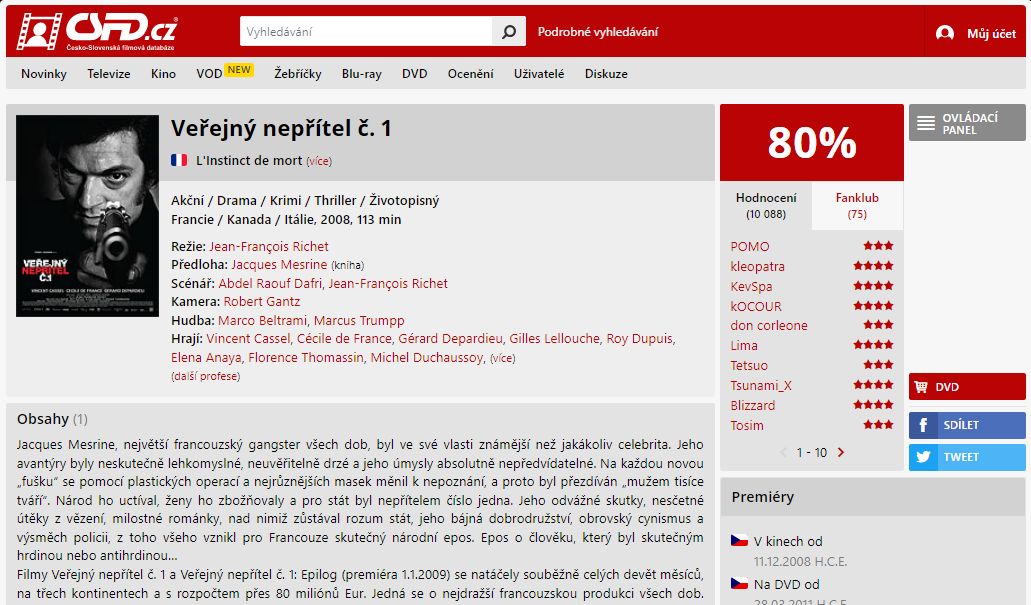Open Podrobné vyhledávání link
Screen dimensions: 1031x605
597,32
